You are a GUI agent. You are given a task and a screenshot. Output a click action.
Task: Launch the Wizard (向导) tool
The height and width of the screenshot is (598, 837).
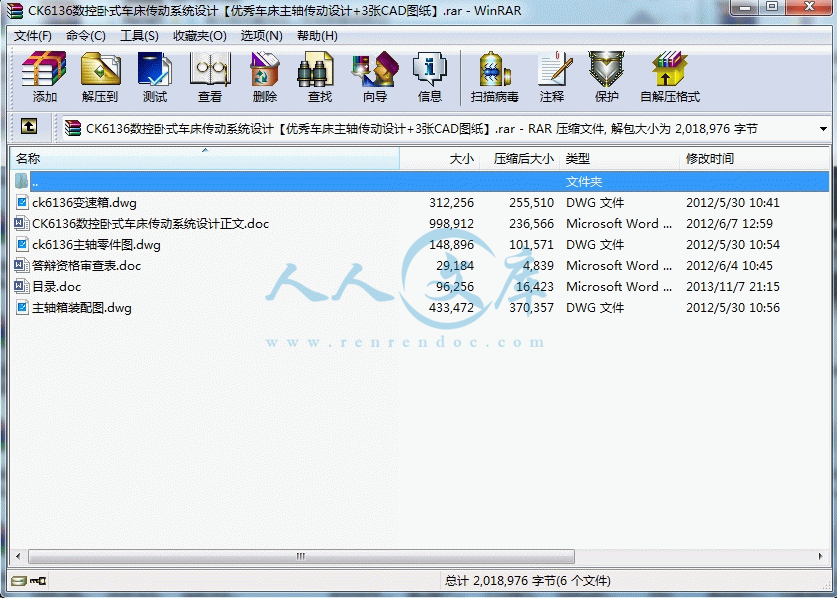point(375,69)
